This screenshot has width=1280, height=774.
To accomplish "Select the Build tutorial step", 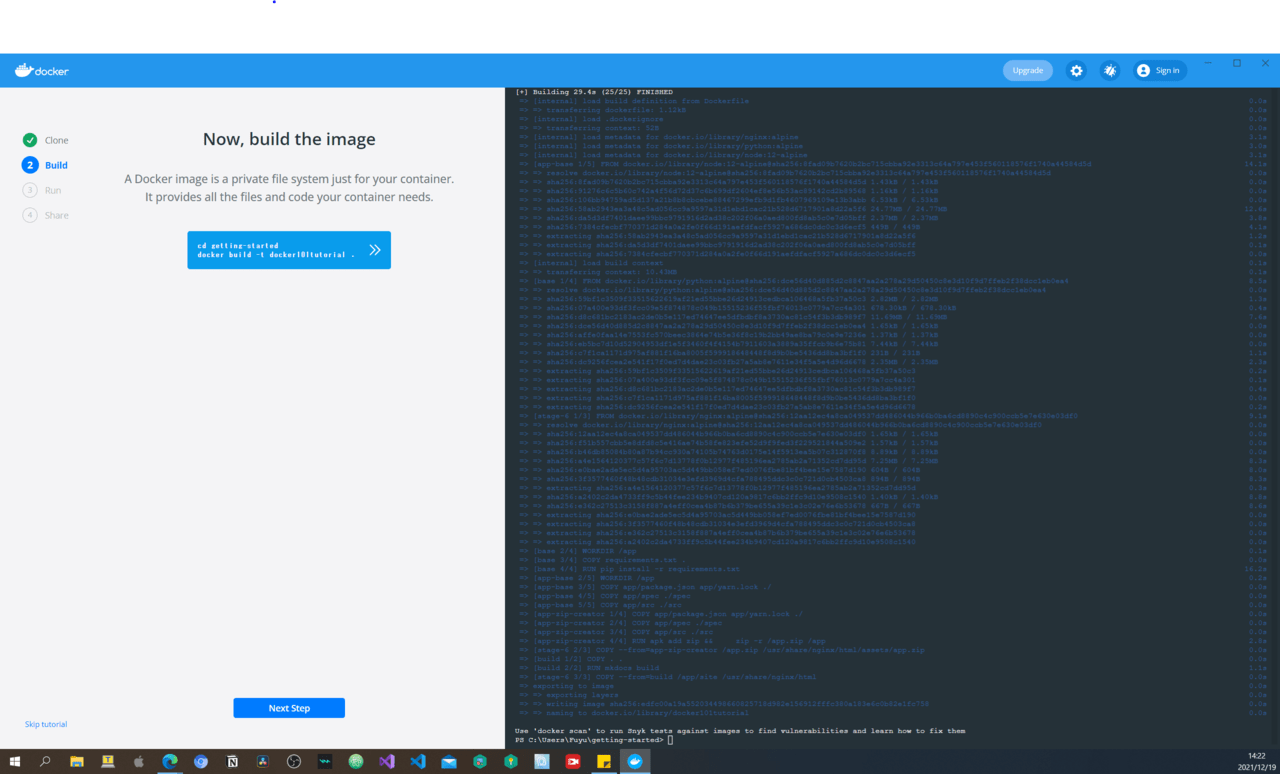I will 46,165.
